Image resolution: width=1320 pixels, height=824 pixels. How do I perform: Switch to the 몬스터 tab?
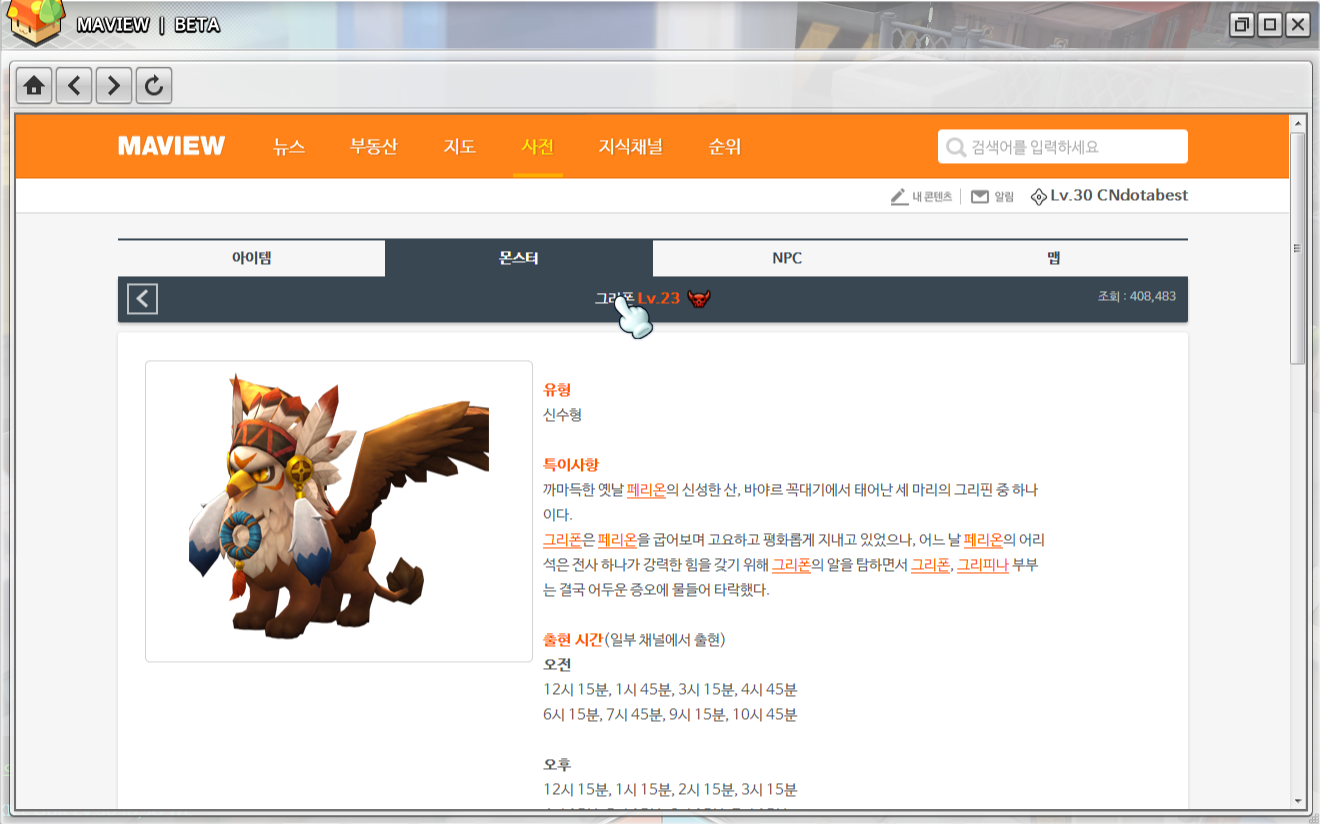click(519, 258)
